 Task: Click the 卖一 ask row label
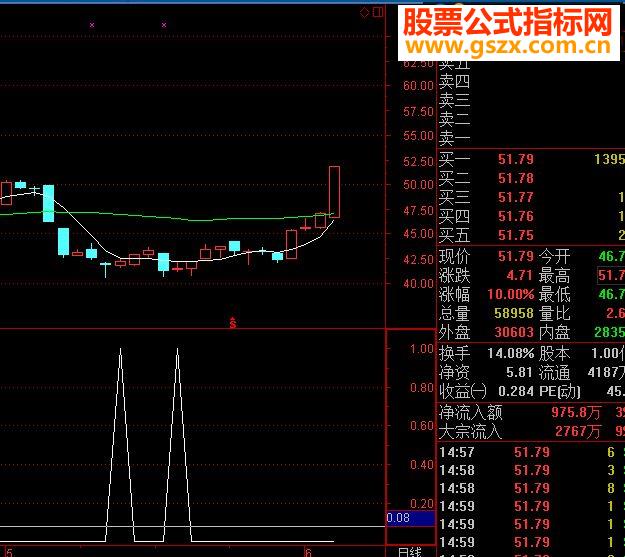click(x=454, y=138)
